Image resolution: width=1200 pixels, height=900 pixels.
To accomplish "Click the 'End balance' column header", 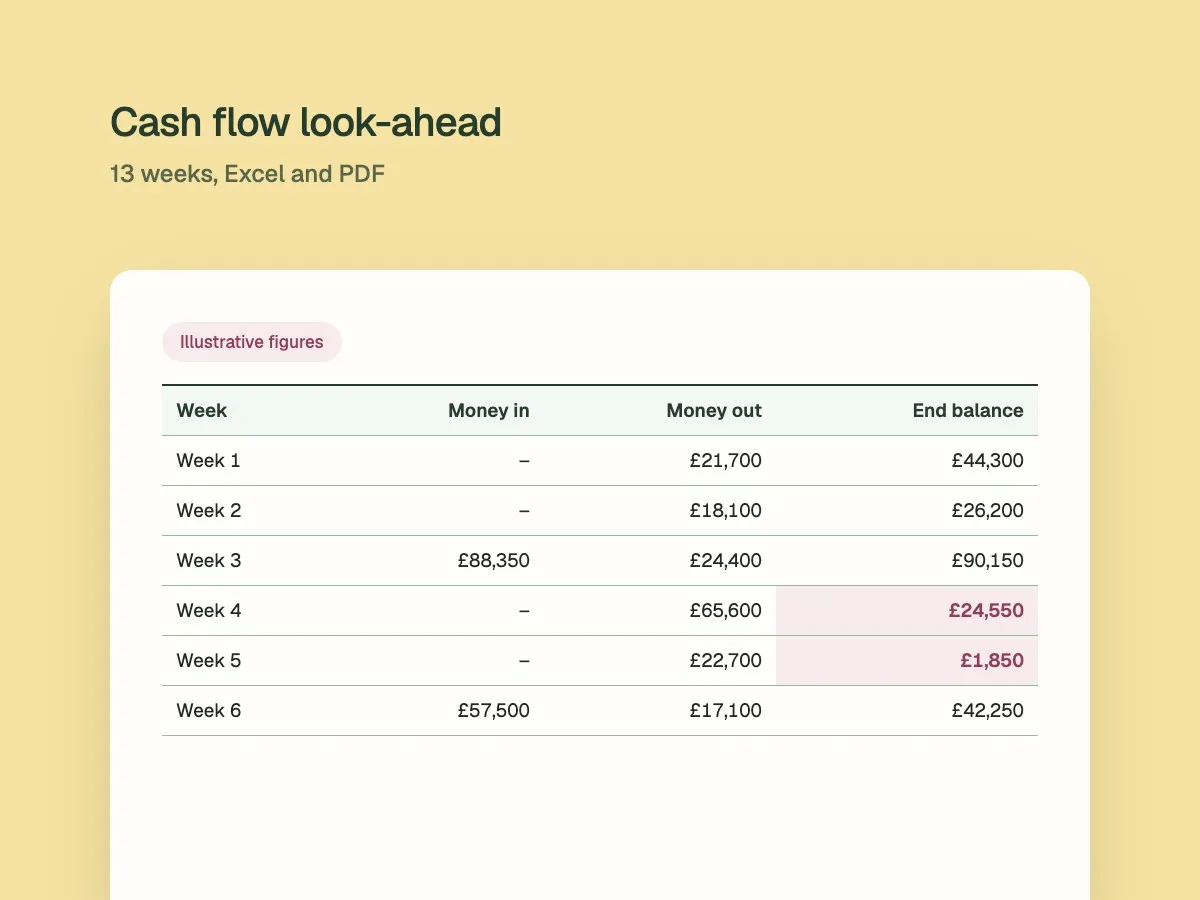I will point(968,410).
